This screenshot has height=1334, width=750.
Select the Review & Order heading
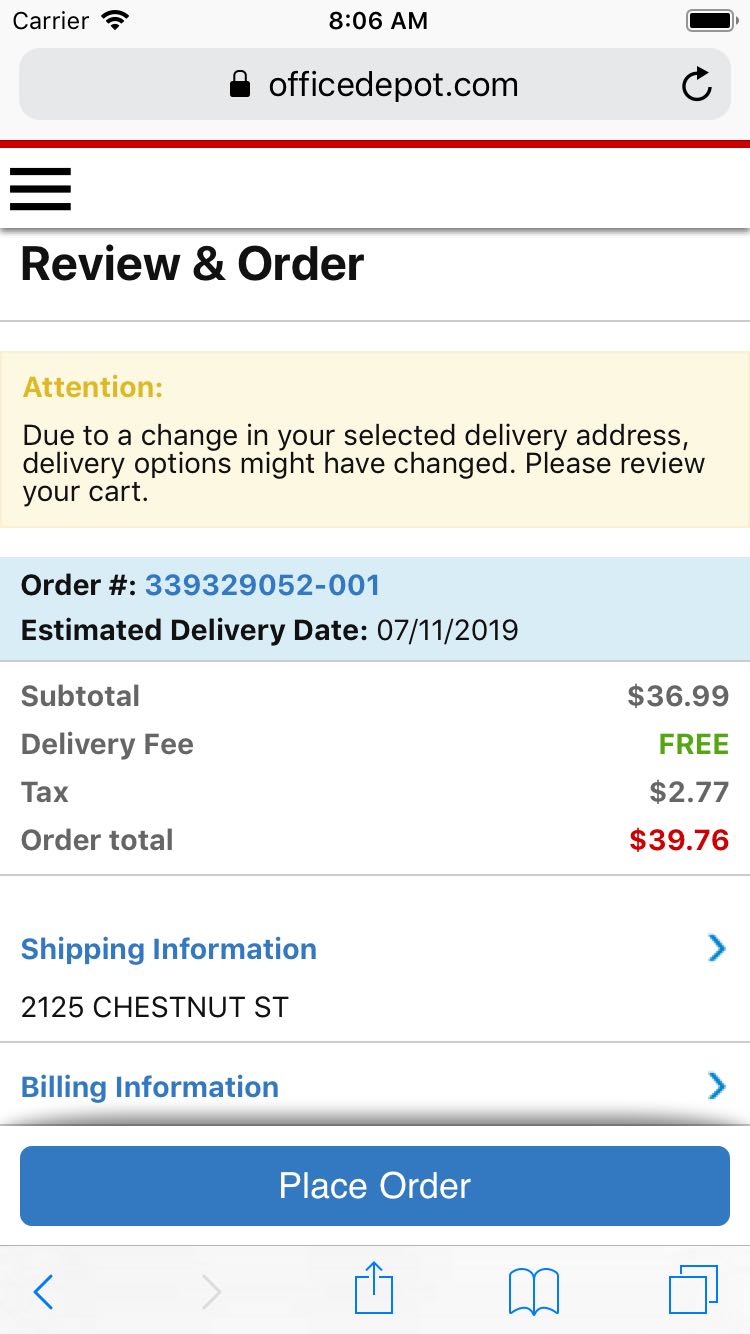[192, 263]
